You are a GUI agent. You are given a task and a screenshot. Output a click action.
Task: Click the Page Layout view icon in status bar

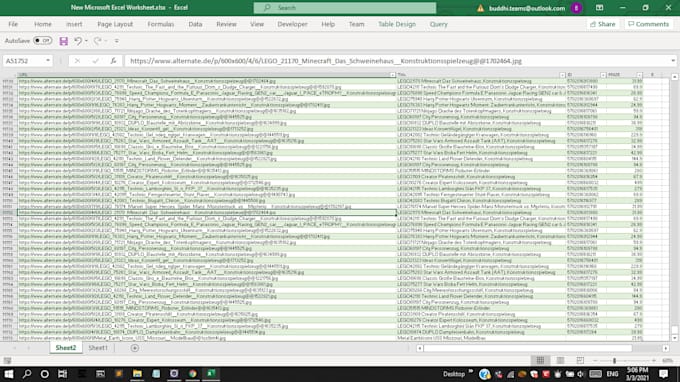point(560,360)
